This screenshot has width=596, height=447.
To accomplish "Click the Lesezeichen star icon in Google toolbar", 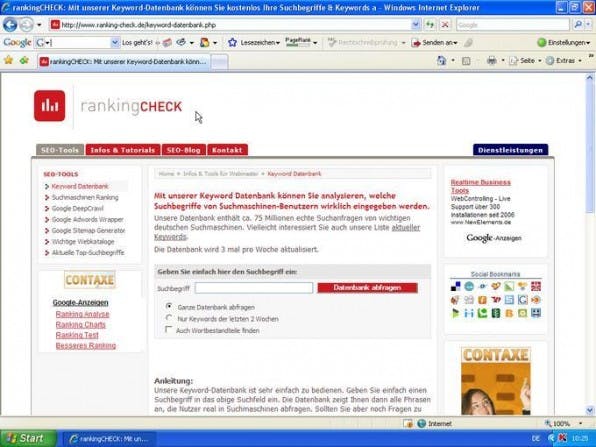I will (232, 43).
